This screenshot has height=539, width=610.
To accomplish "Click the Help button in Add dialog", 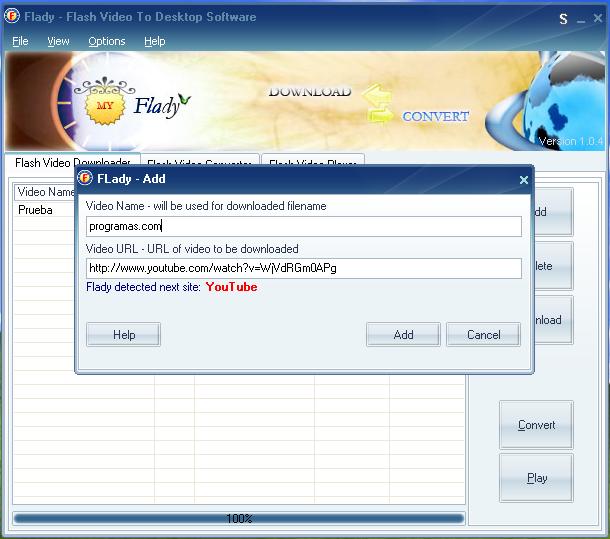I will point(123,334).
